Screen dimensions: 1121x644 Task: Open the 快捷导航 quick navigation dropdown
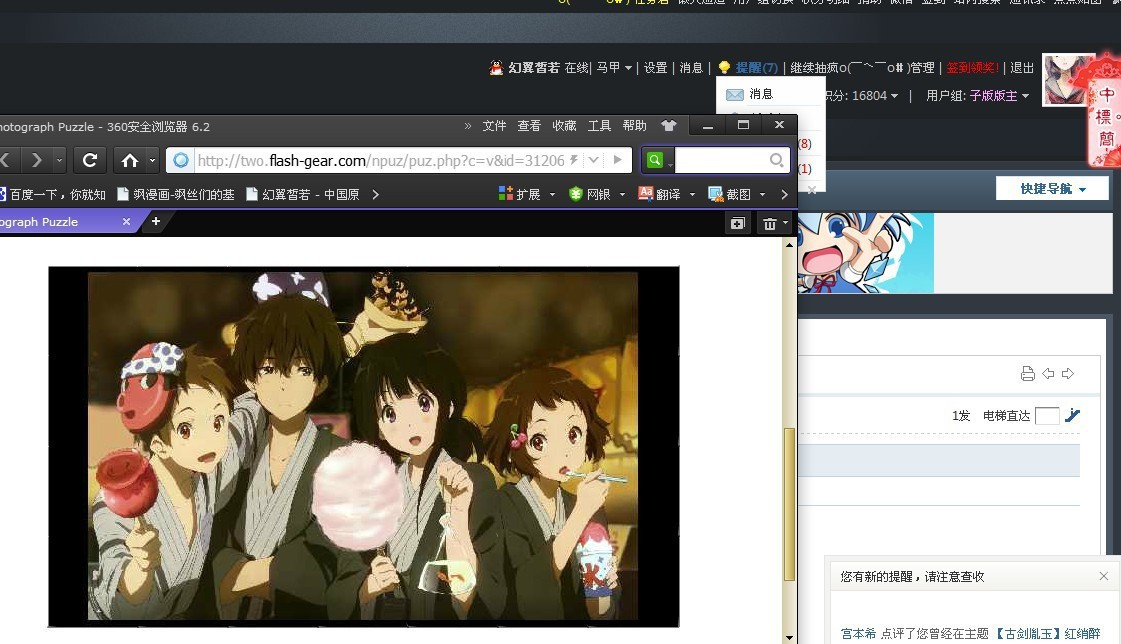[1053, 188]
